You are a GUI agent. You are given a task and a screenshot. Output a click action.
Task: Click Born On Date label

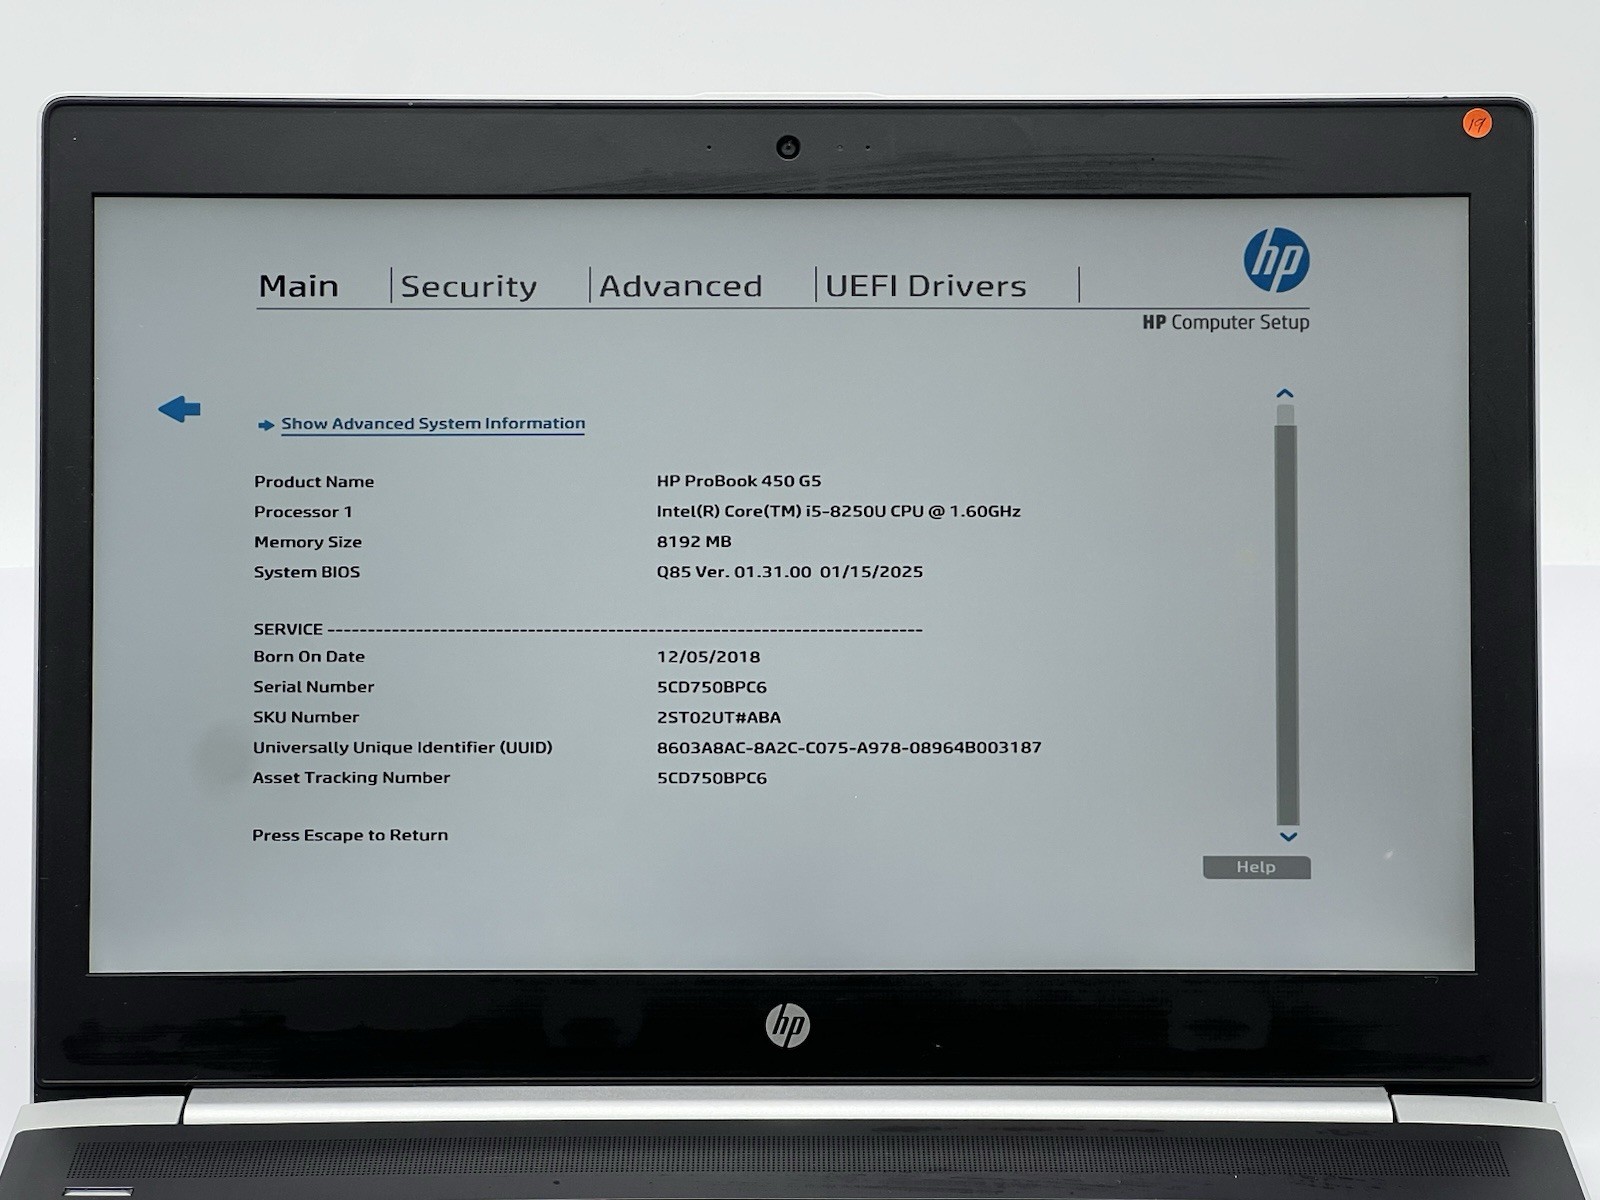coord(309,657)
